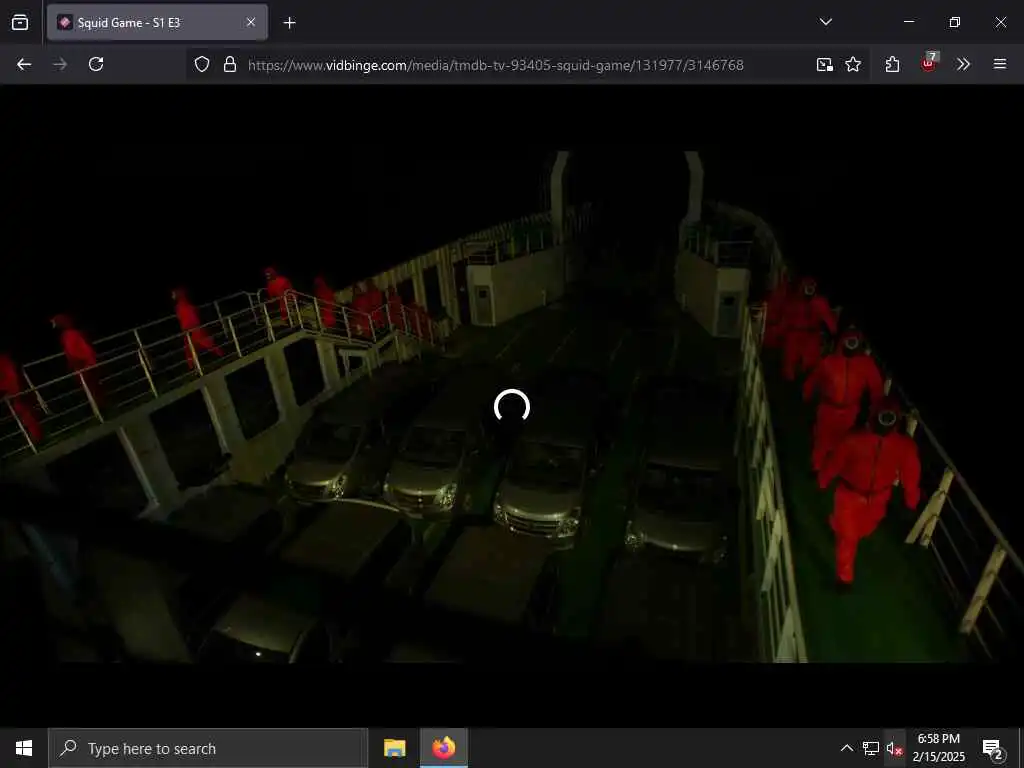Open Firefox View in the tab bar
Image resolution: width=1024 pixels, height=768 pixels.
tap(20, 22)
